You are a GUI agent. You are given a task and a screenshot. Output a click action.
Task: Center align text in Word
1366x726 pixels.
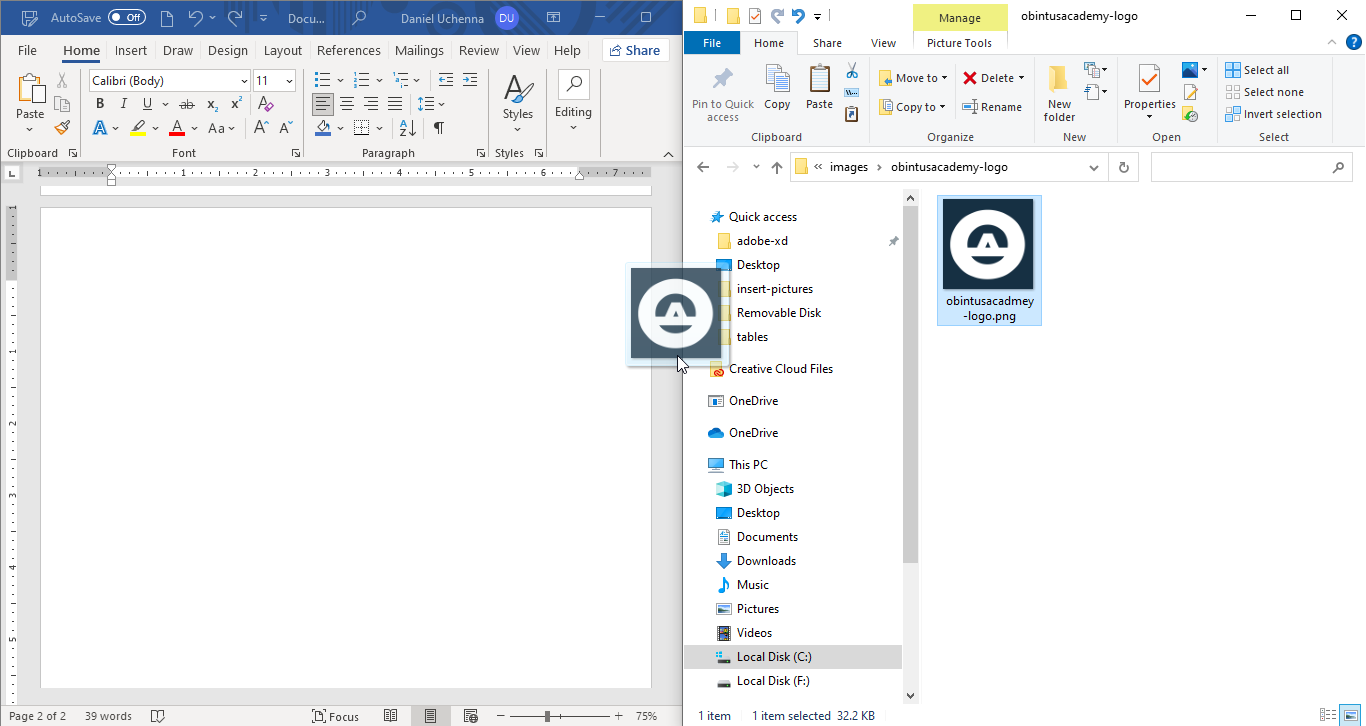click(x=347, y=104)
